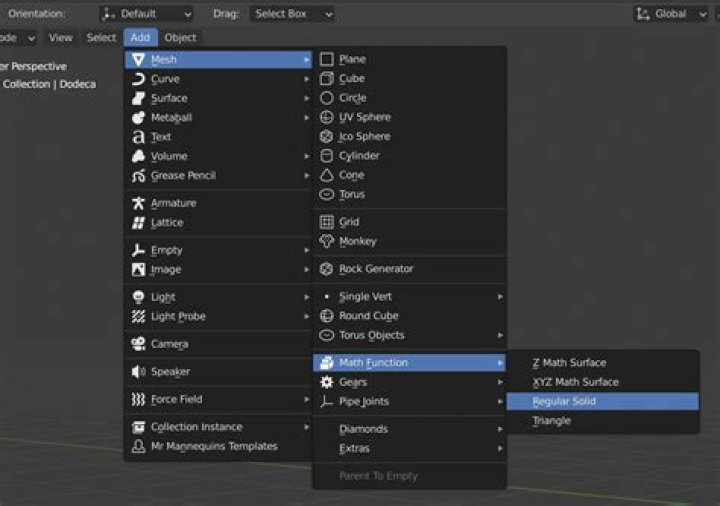Viewport: 720px width, 506px height.
Task: Click the UV Sphere icon
Action: coord(326,117)
